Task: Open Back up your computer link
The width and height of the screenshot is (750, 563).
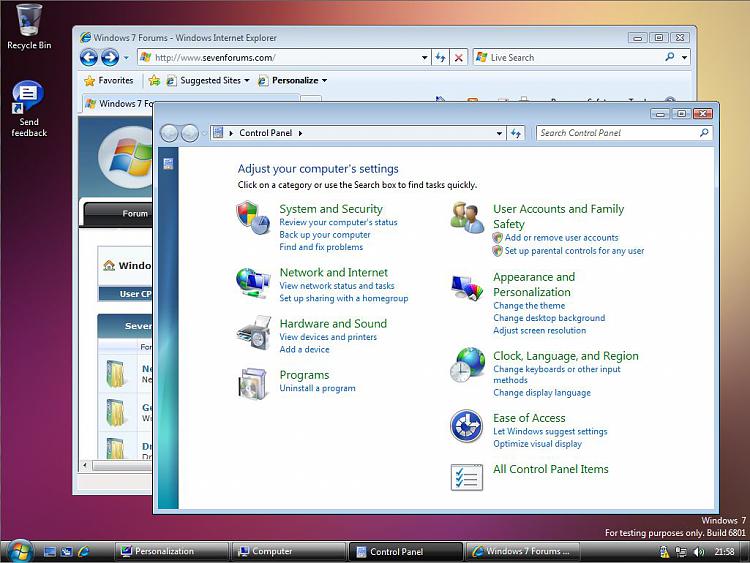Action: tap(325, 235)
